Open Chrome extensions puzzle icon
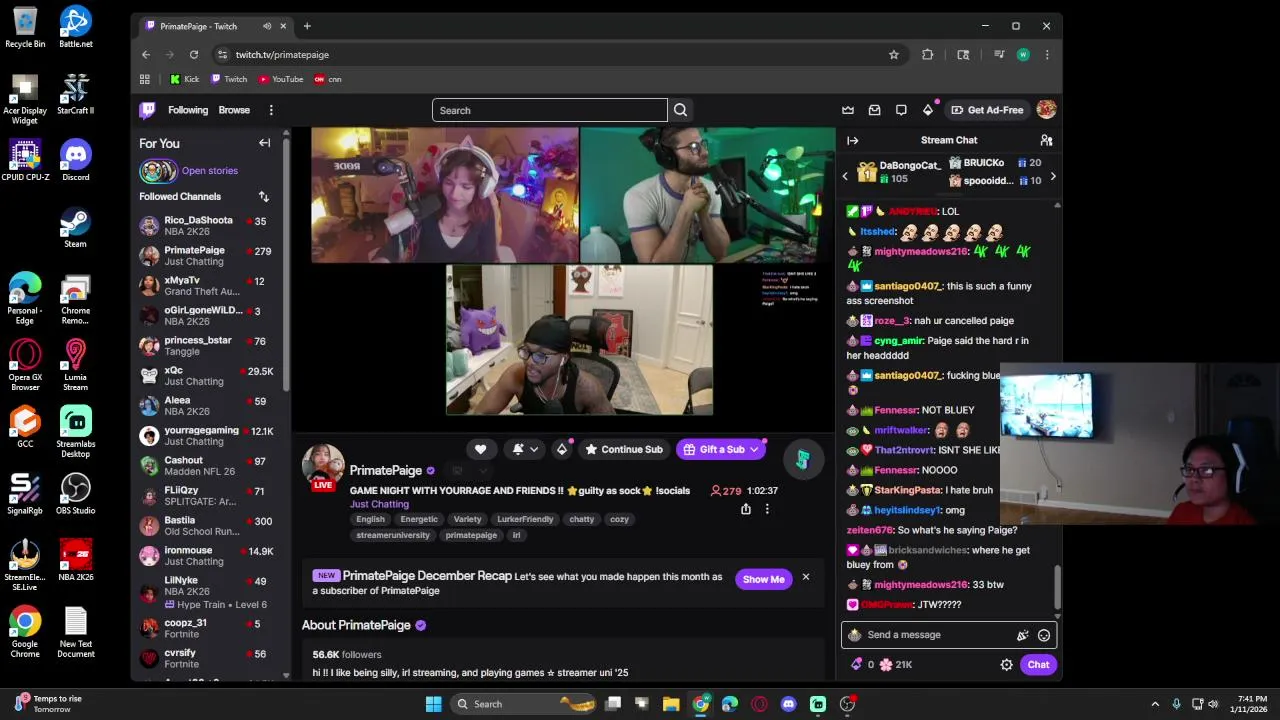This screenshot has height=720, width=1280. [927, 55]
